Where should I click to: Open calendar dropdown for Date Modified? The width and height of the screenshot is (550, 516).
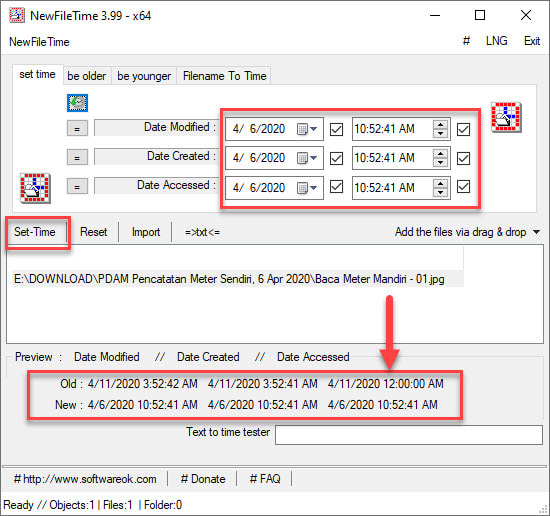coord(308,129)
